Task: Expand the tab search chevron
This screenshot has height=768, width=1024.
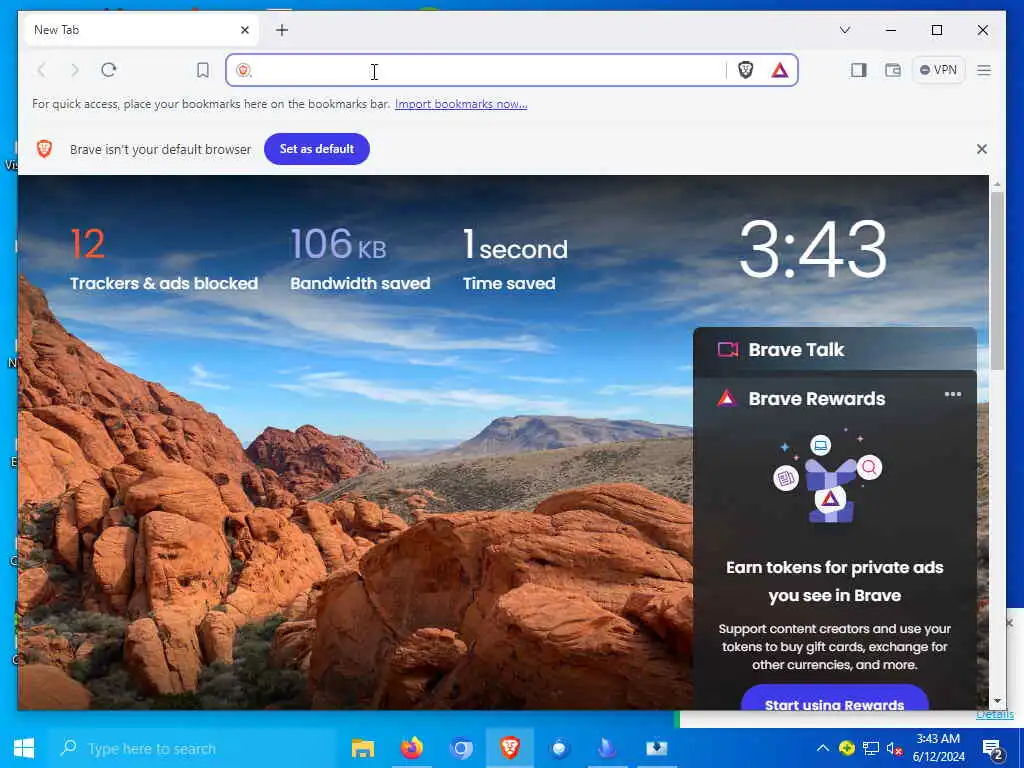Action: pyautogui.click(x=844, y=30)
